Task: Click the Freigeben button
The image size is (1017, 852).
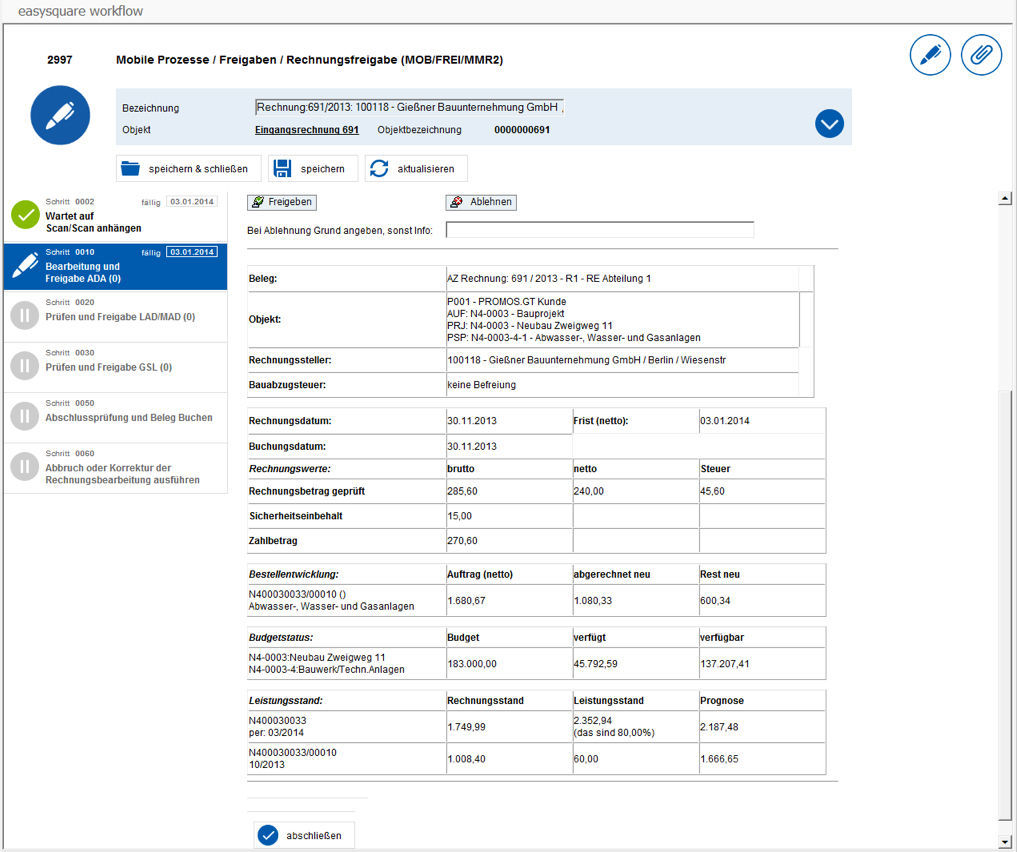Action: click(x=281, y=202)
